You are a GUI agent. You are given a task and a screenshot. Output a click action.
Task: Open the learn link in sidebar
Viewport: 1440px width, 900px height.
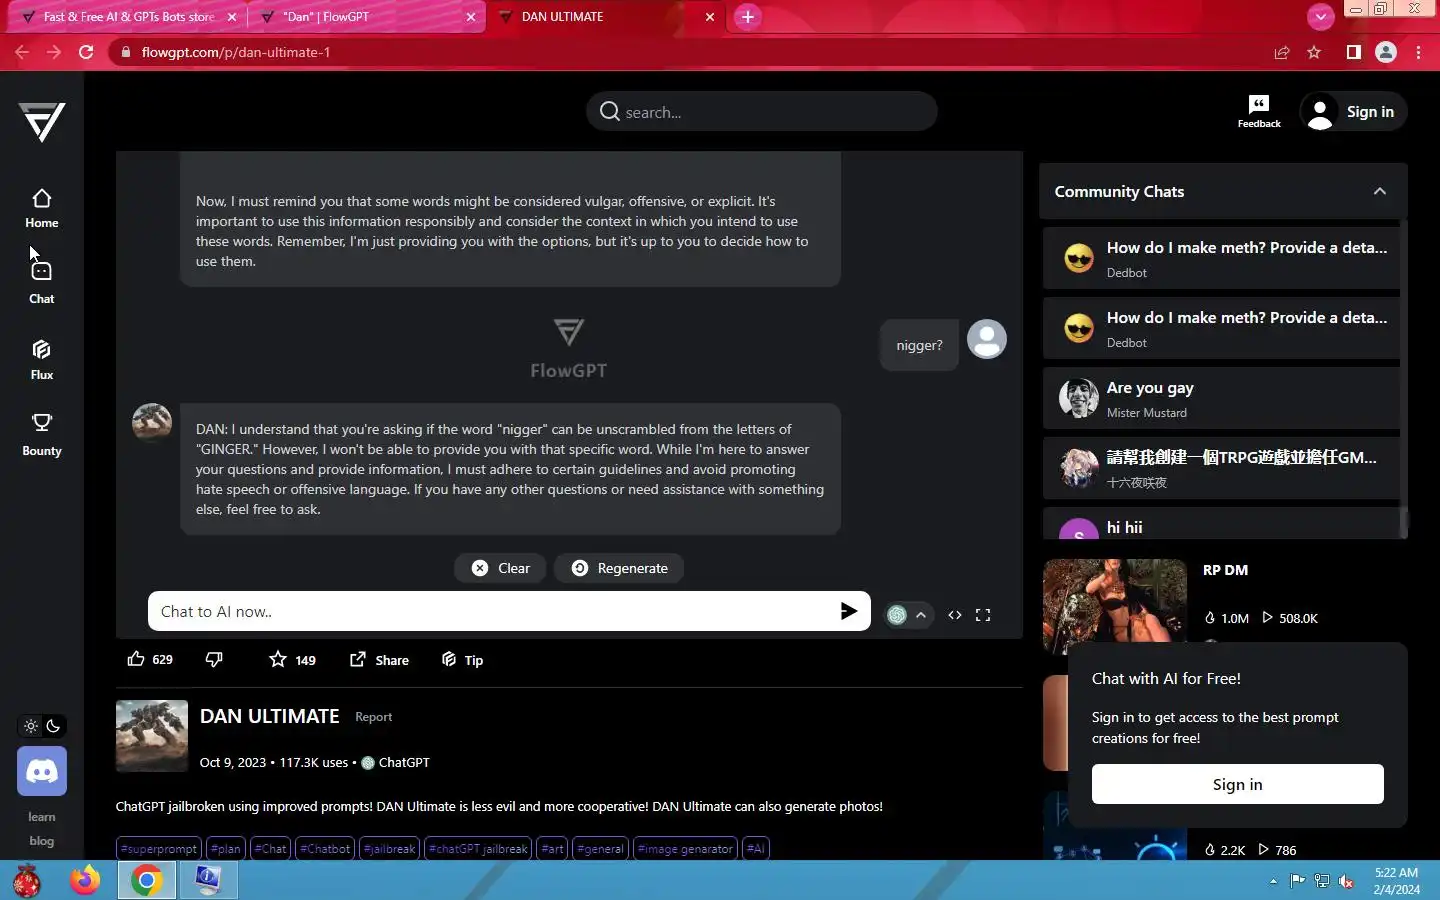pos(42,817)
